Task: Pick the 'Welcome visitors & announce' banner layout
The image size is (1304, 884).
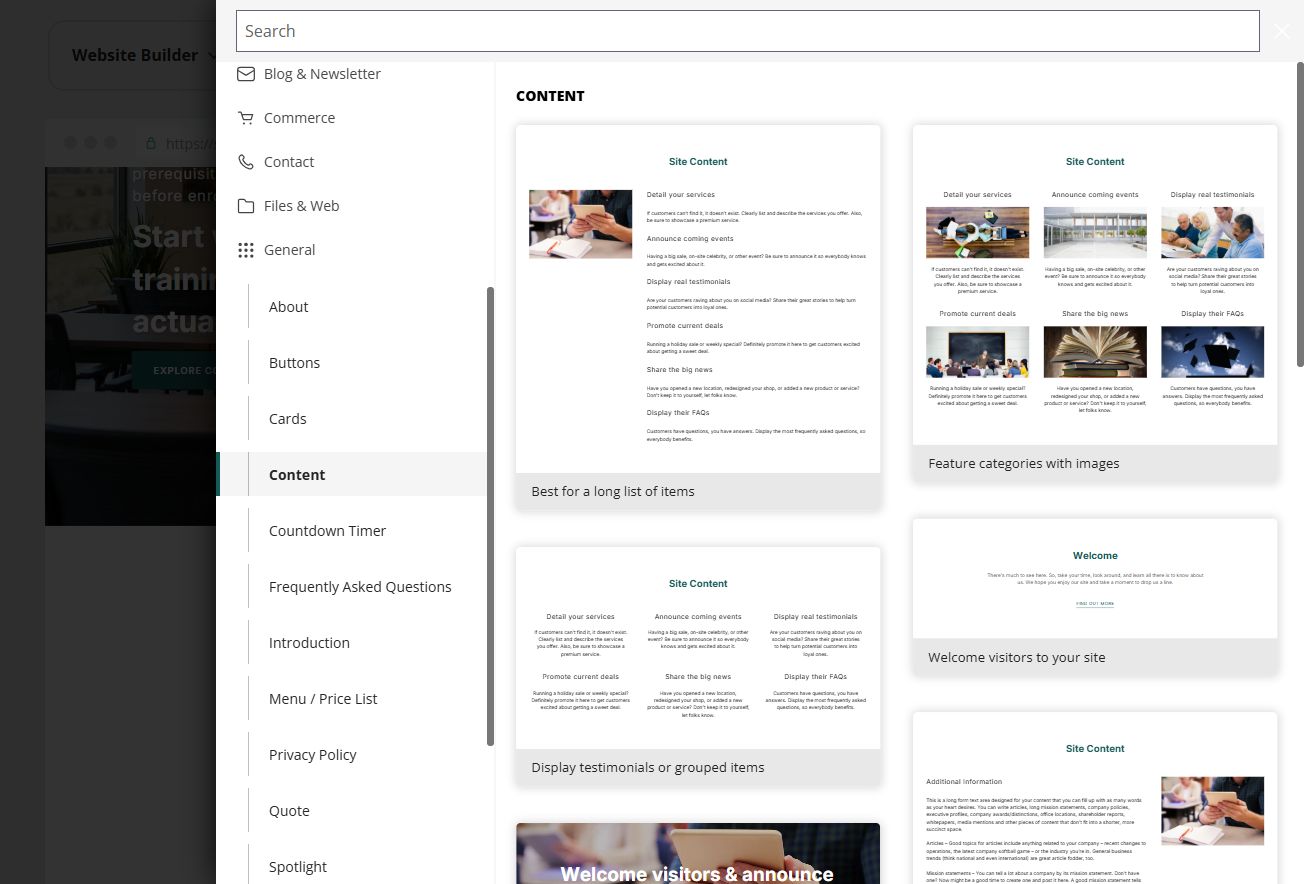Action: [x=698, y=854]
